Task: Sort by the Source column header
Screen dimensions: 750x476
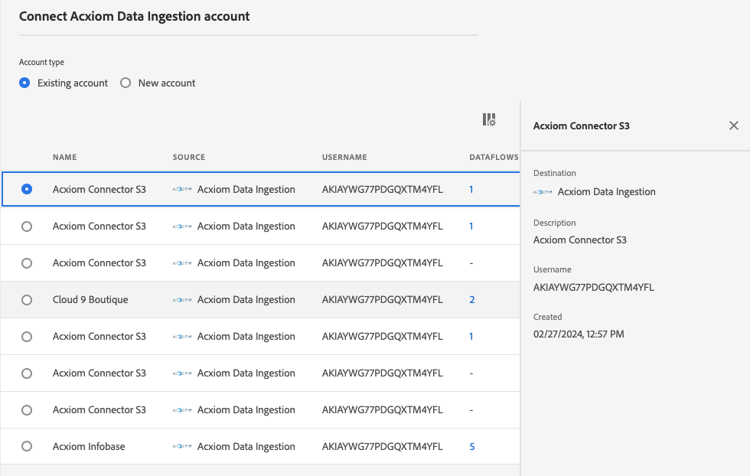Action: tap(189, 157)
